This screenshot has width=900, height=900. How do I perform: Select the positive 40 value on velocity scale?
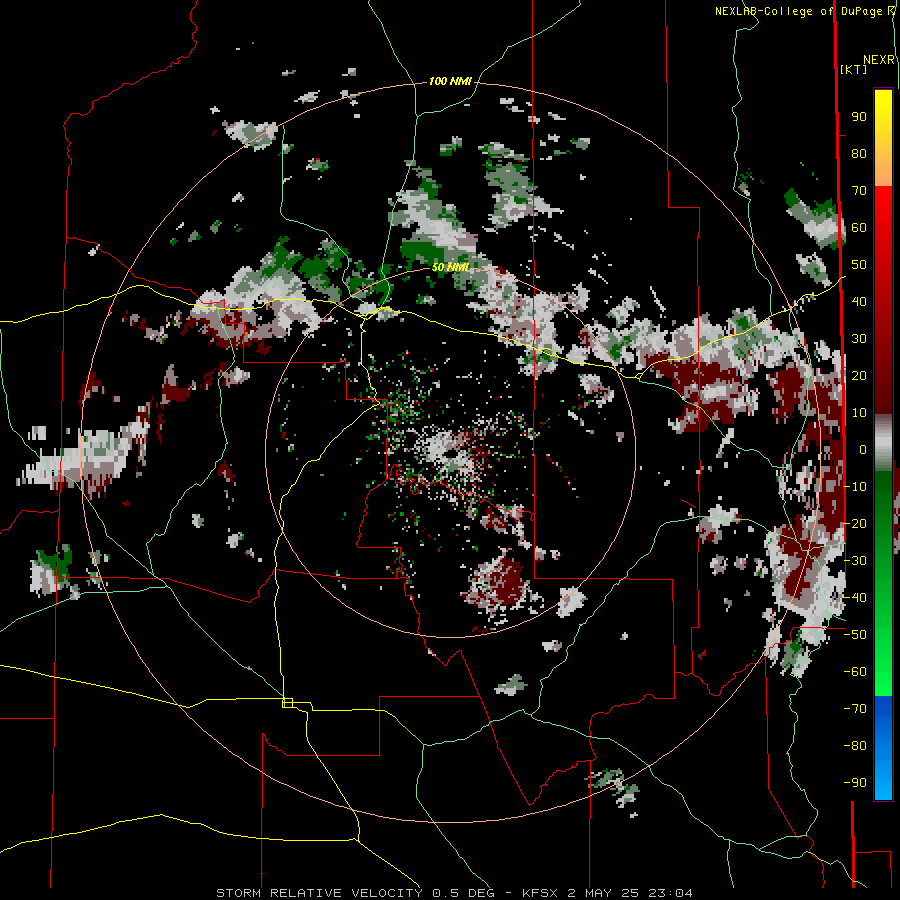(x=859, y=302)
